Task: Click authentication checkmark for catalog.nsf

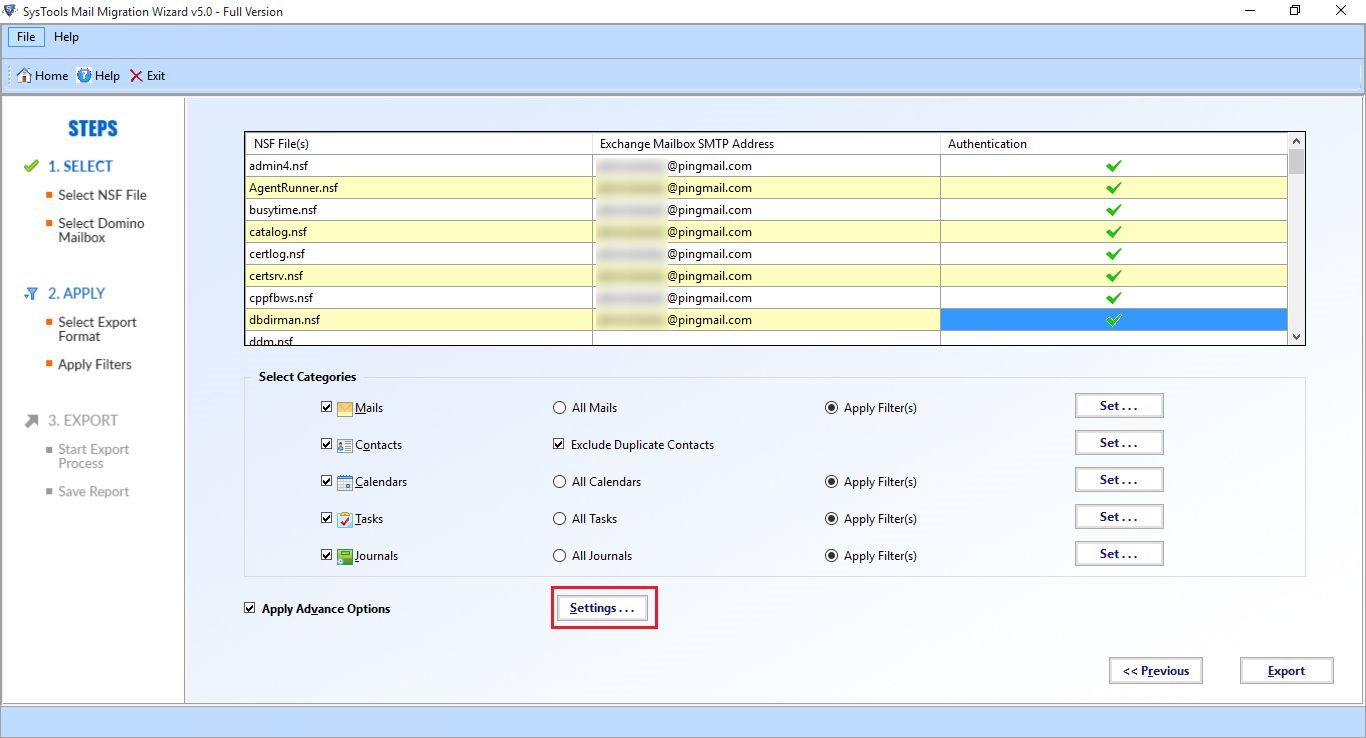Action: [1113, 232]
